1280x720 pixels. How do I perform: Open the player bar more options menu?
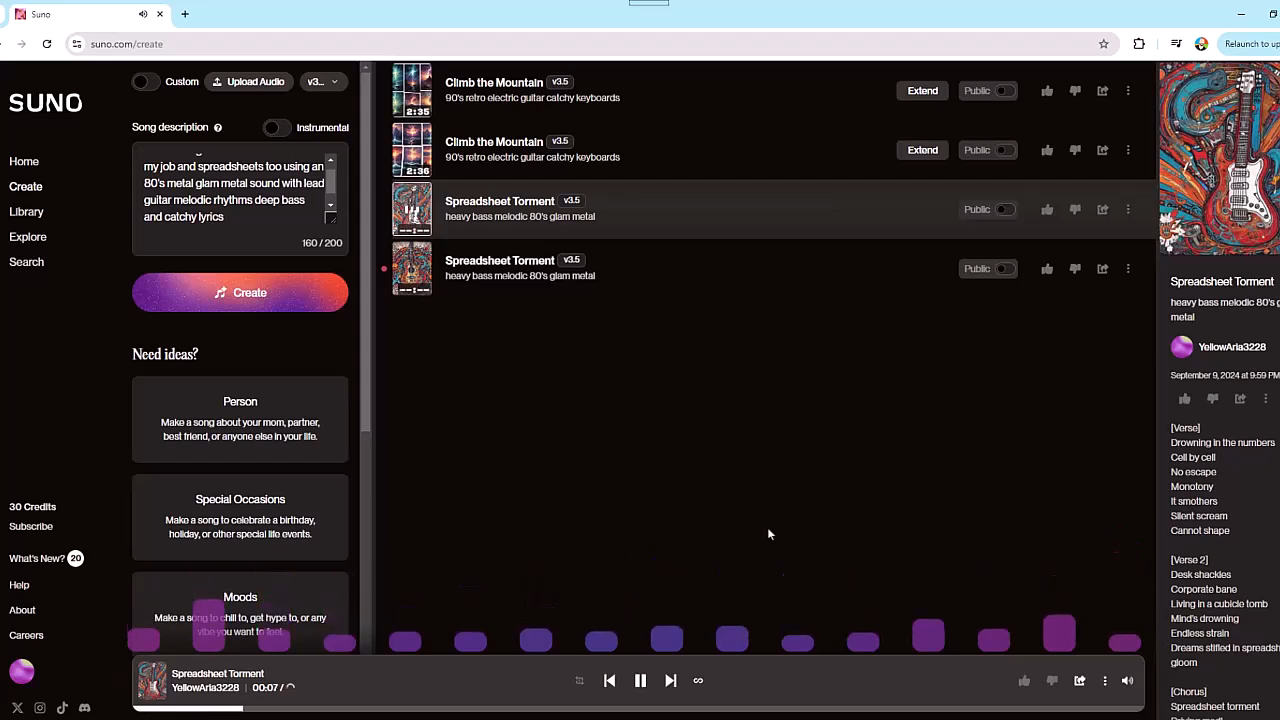(x=1105, y=681)
